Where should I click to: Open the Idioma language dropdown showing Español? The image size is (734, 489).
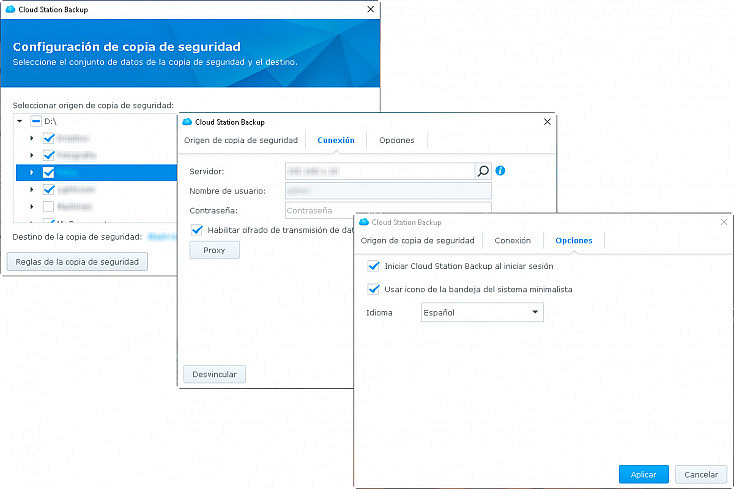coord(482,312)
